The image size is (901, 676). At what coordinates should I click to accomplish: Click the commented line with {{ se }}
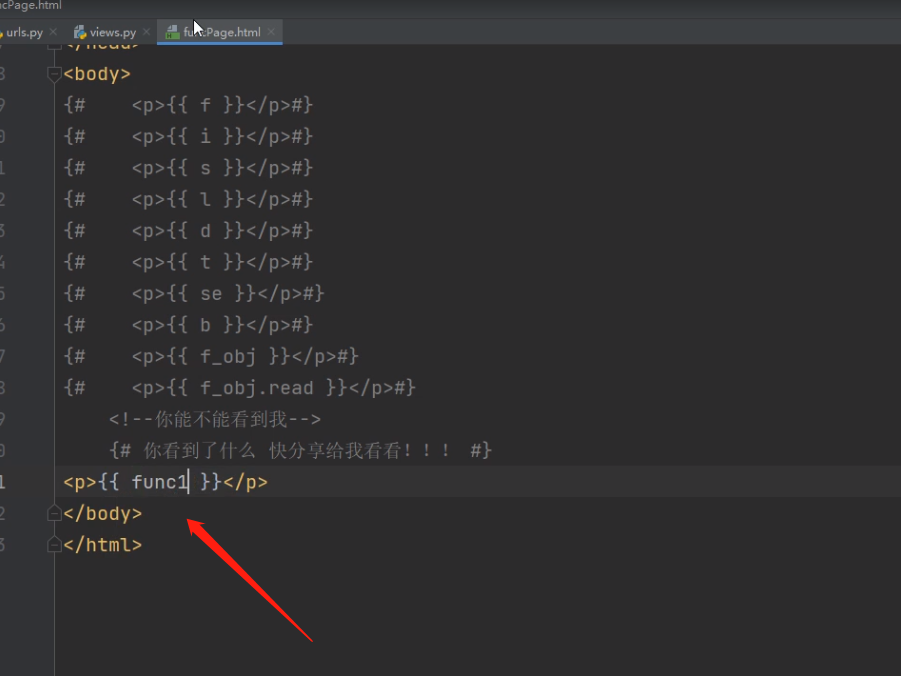click(x=194, y=294)
